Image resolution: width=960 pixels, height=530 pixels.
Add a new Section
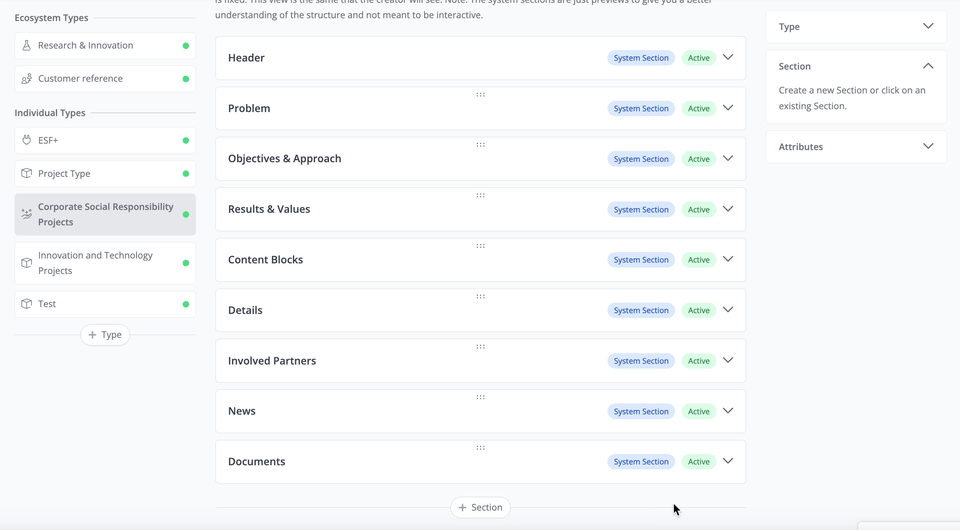481,507
